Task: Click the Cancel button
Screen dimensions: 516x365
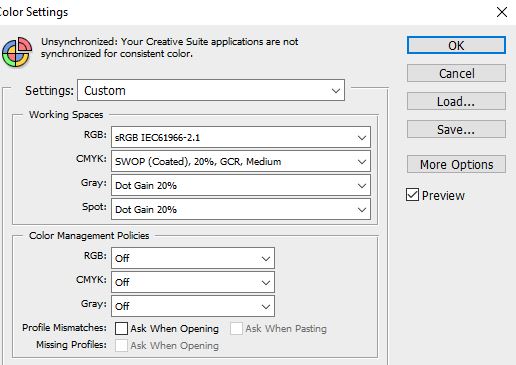Action: pyautogui.click(x=456, y=73)
